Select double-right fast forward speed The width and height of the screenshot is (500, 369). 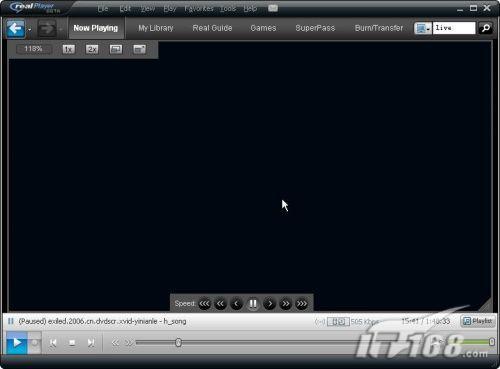(x=286, y=304)
